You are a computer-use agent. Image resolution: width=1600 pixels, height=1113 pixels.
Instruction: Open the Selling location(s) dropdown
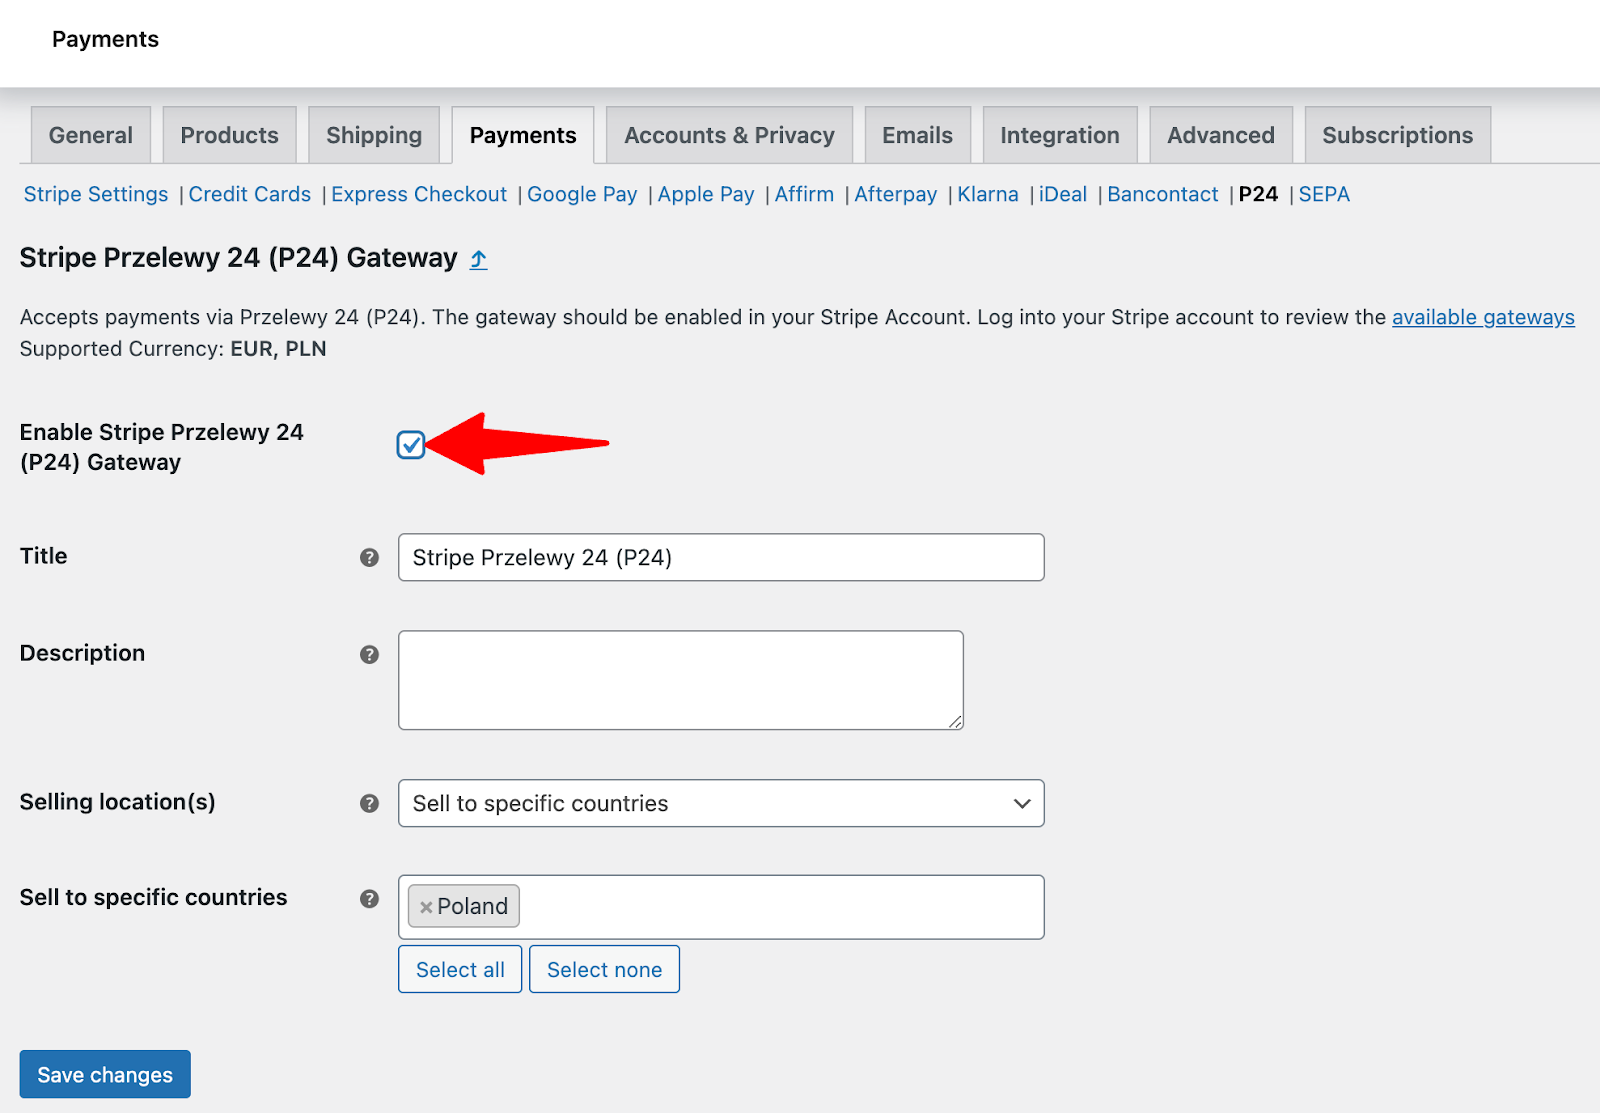pyautogui.click(x=721, y=803)
